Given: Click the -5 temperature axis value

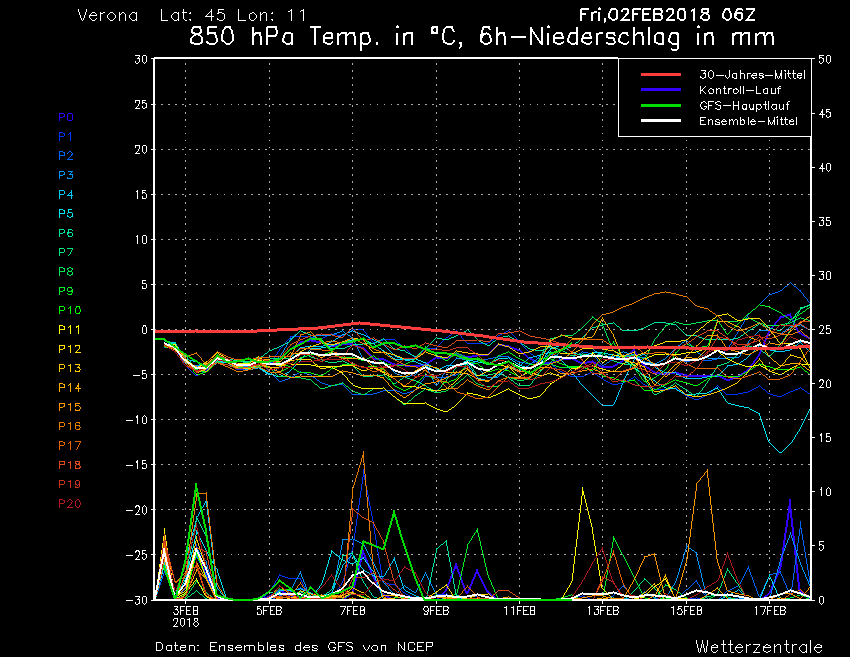Looking at the screenshot, I should tap(138, 375).
